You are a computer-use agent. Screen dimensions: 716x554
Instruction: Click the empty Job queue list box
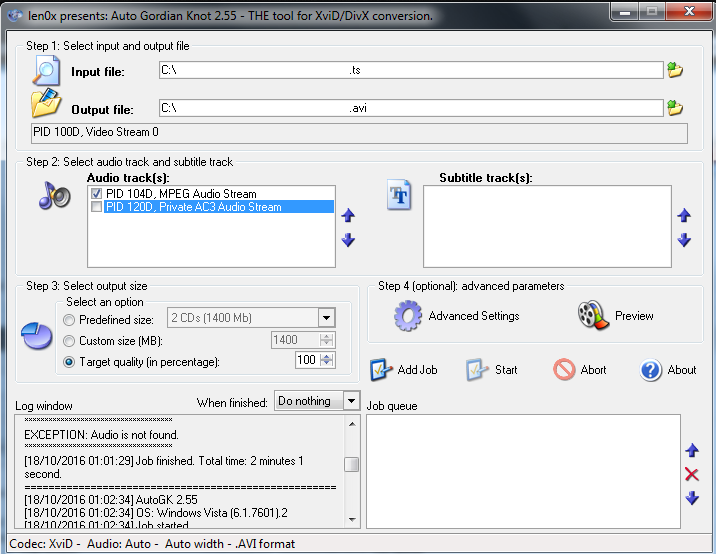[x=523, y=471]
